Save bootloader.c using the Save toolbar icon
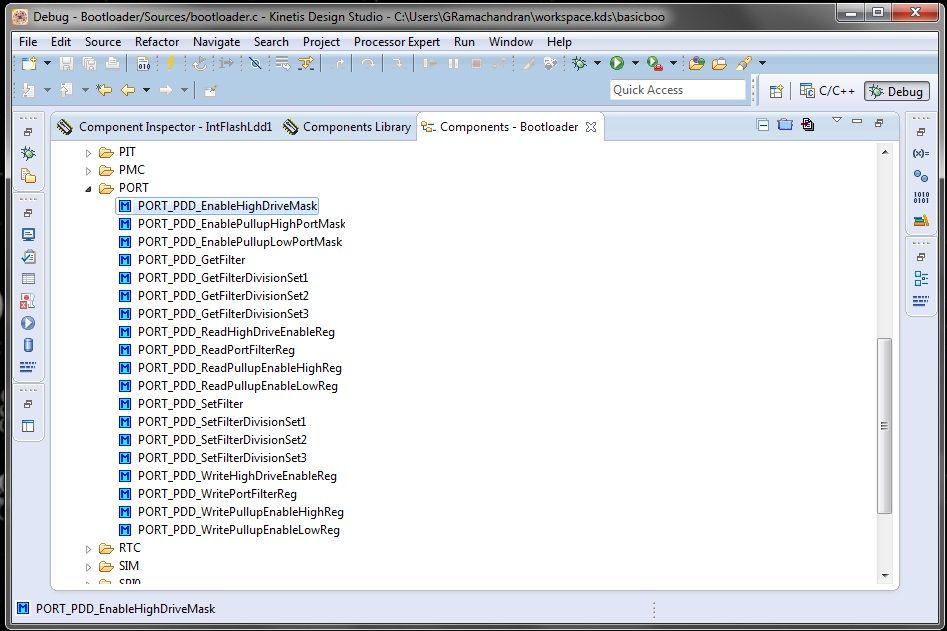Viewport: 947px width, 631px height. 65,65
